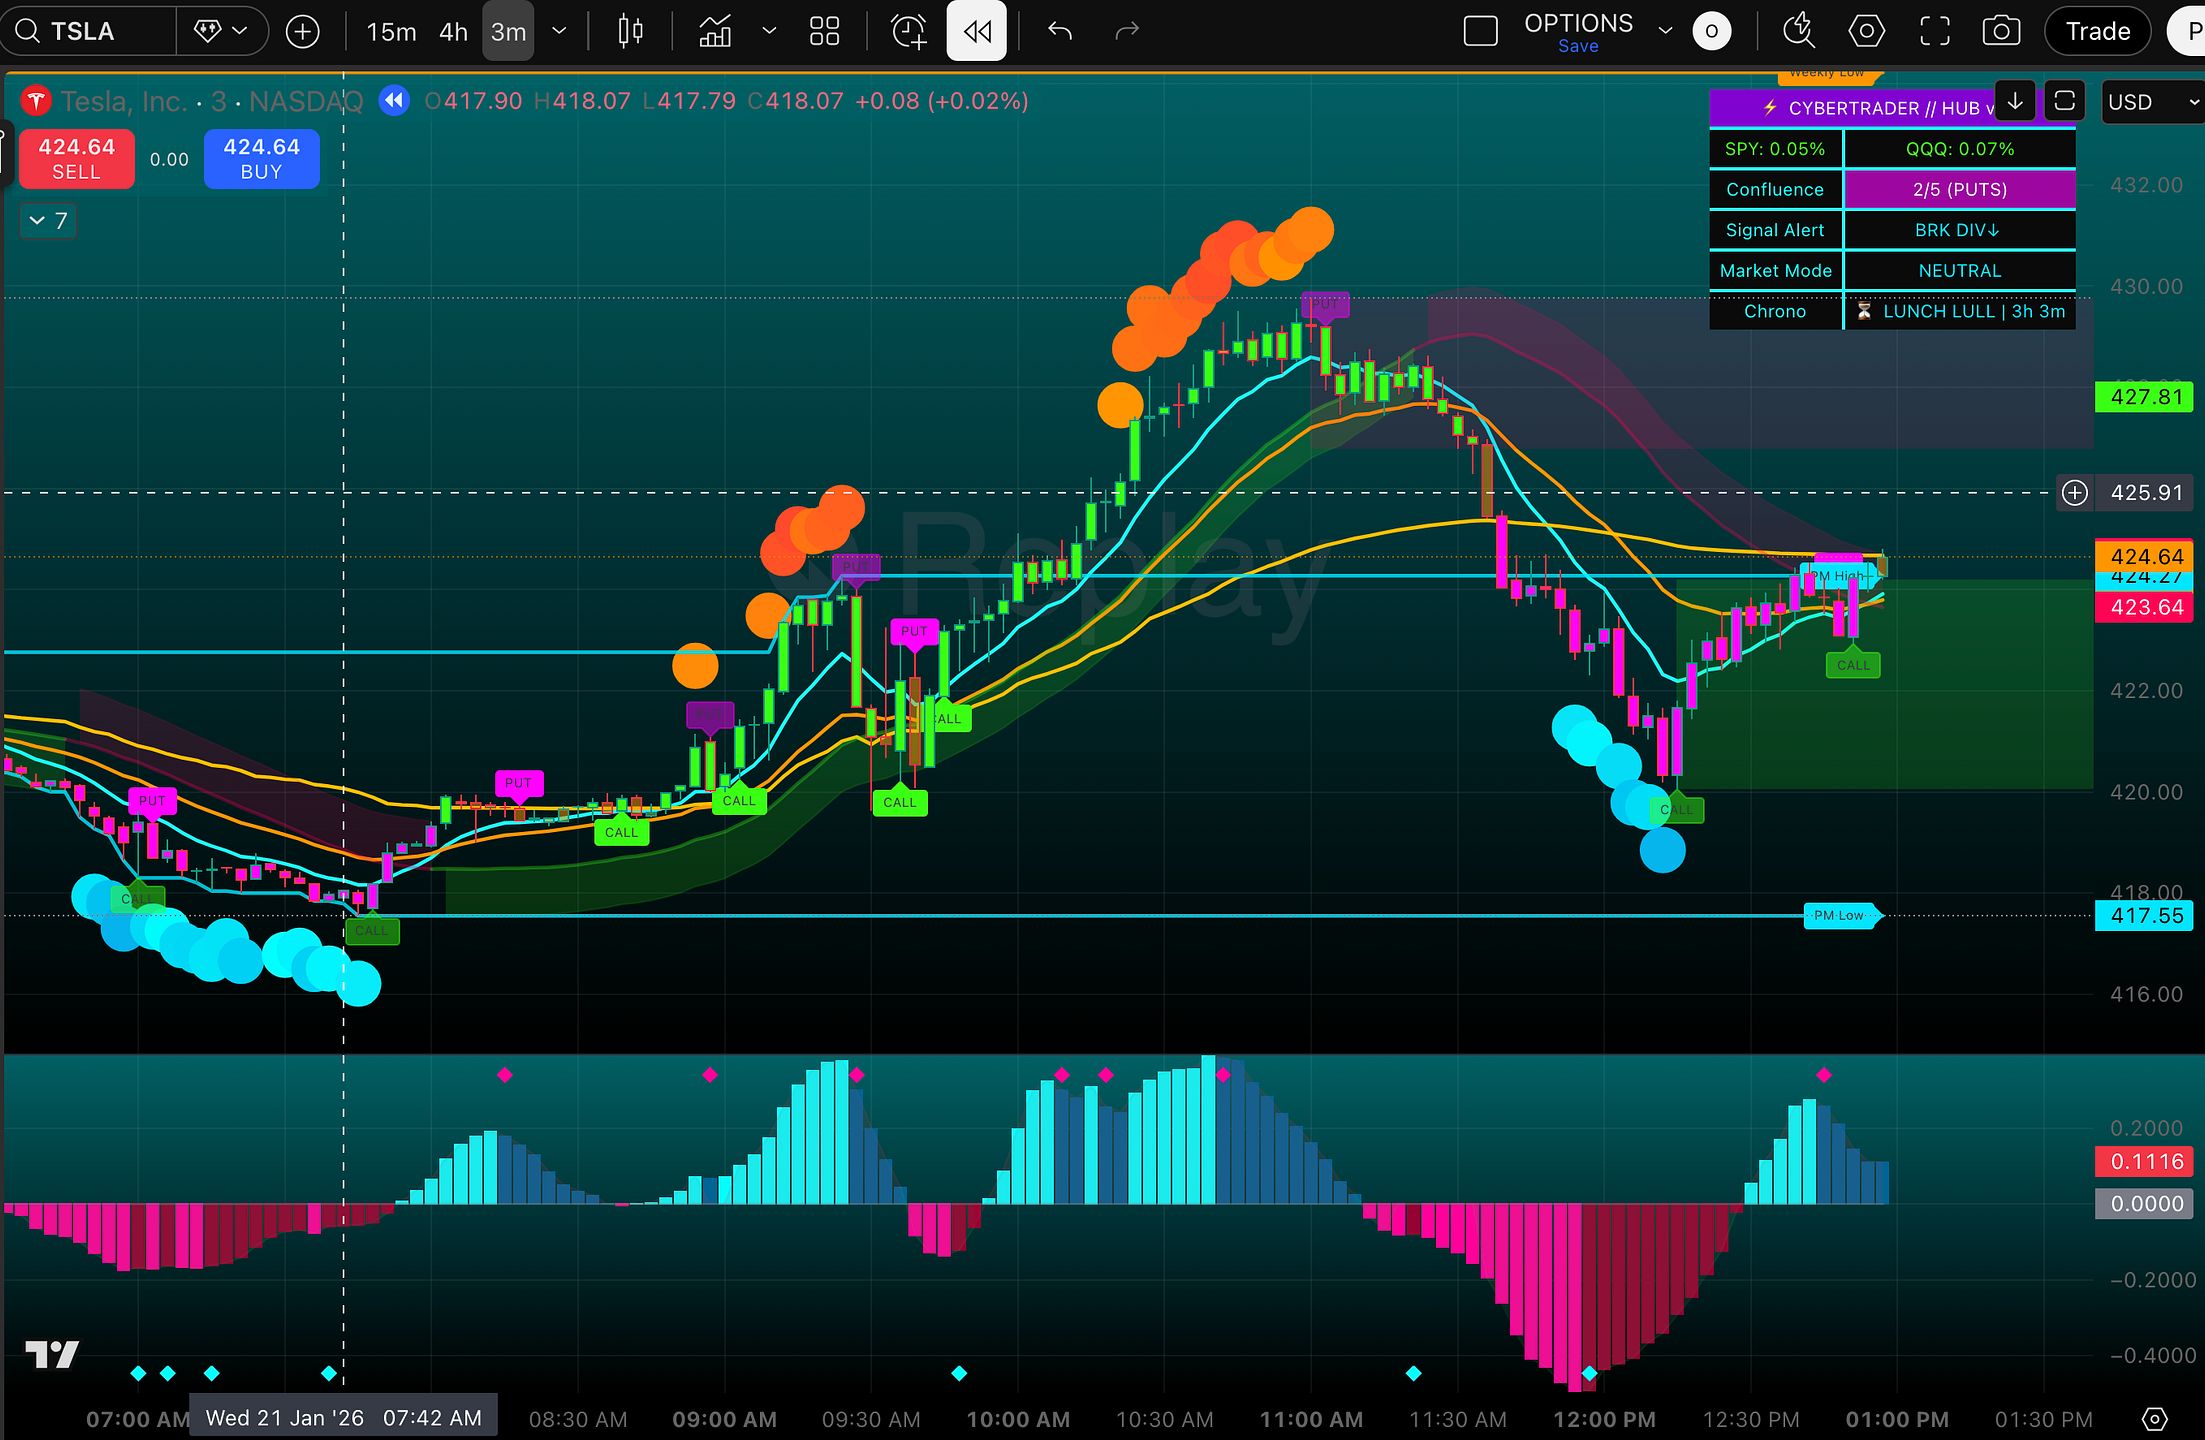Click the Tesla logo in the chart legend
The height and width of the screenshot is (1440, 2205).
[x=36, y=101]
